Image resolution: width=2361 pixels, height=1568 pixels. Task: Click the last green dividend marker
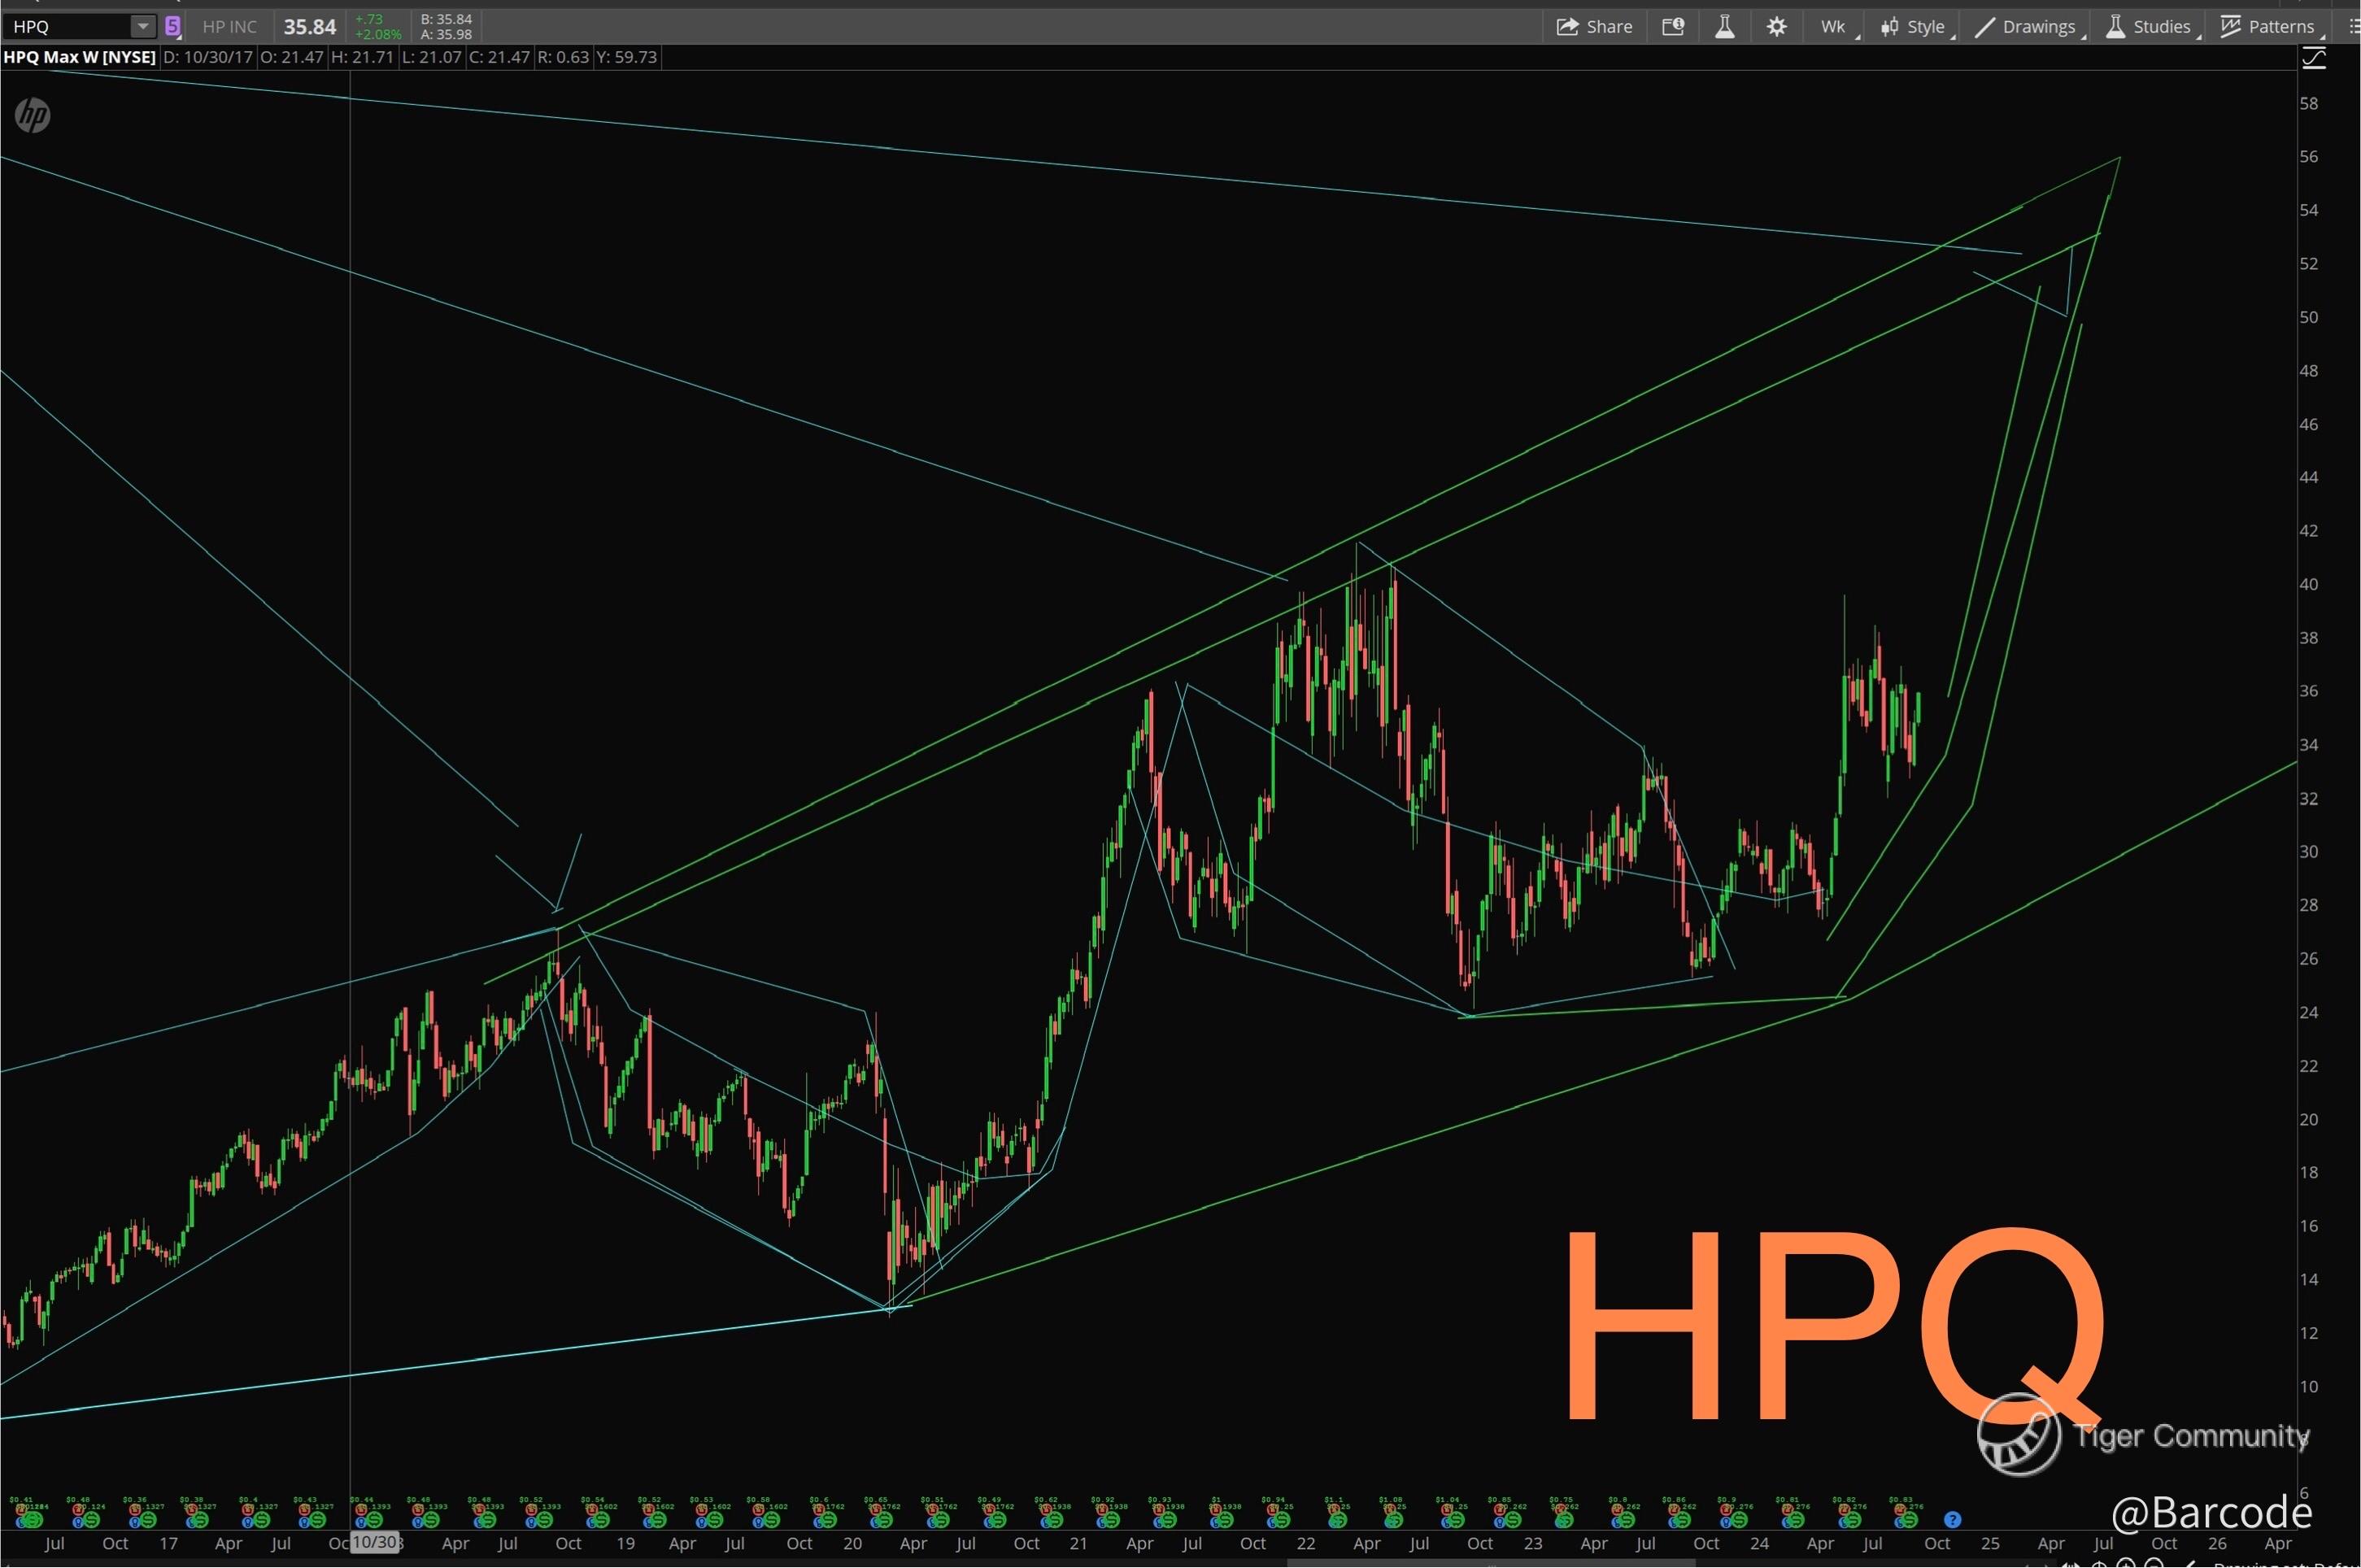click(x=1908, y=1519)
